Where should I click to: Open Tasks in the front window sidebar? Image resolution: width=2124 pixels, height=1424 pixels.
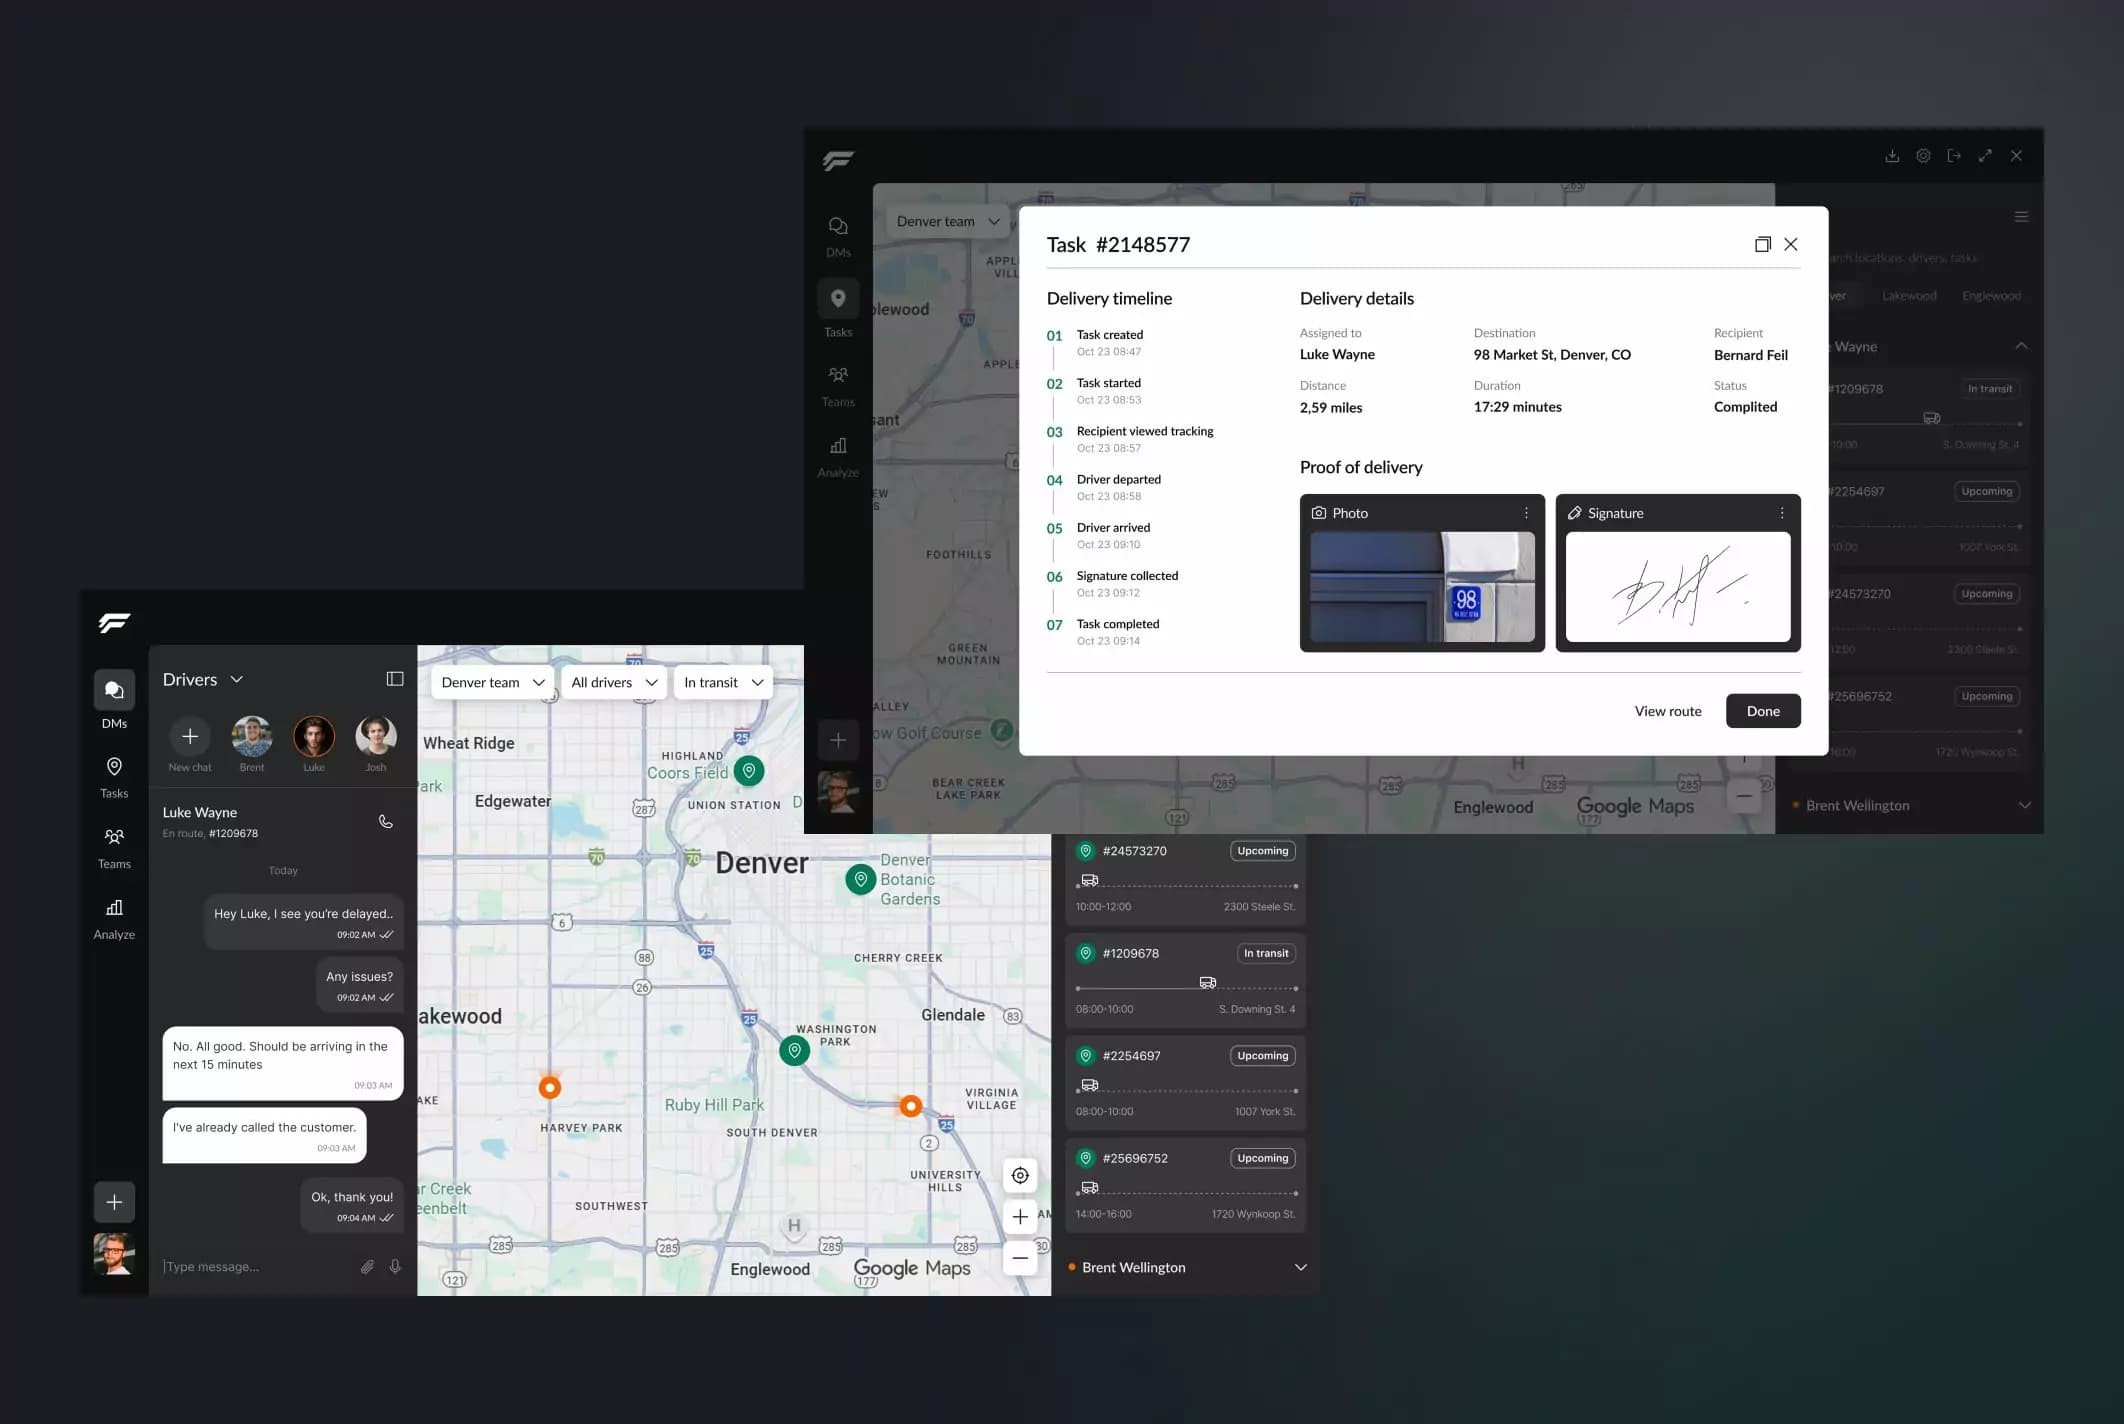tap(114, 777)
